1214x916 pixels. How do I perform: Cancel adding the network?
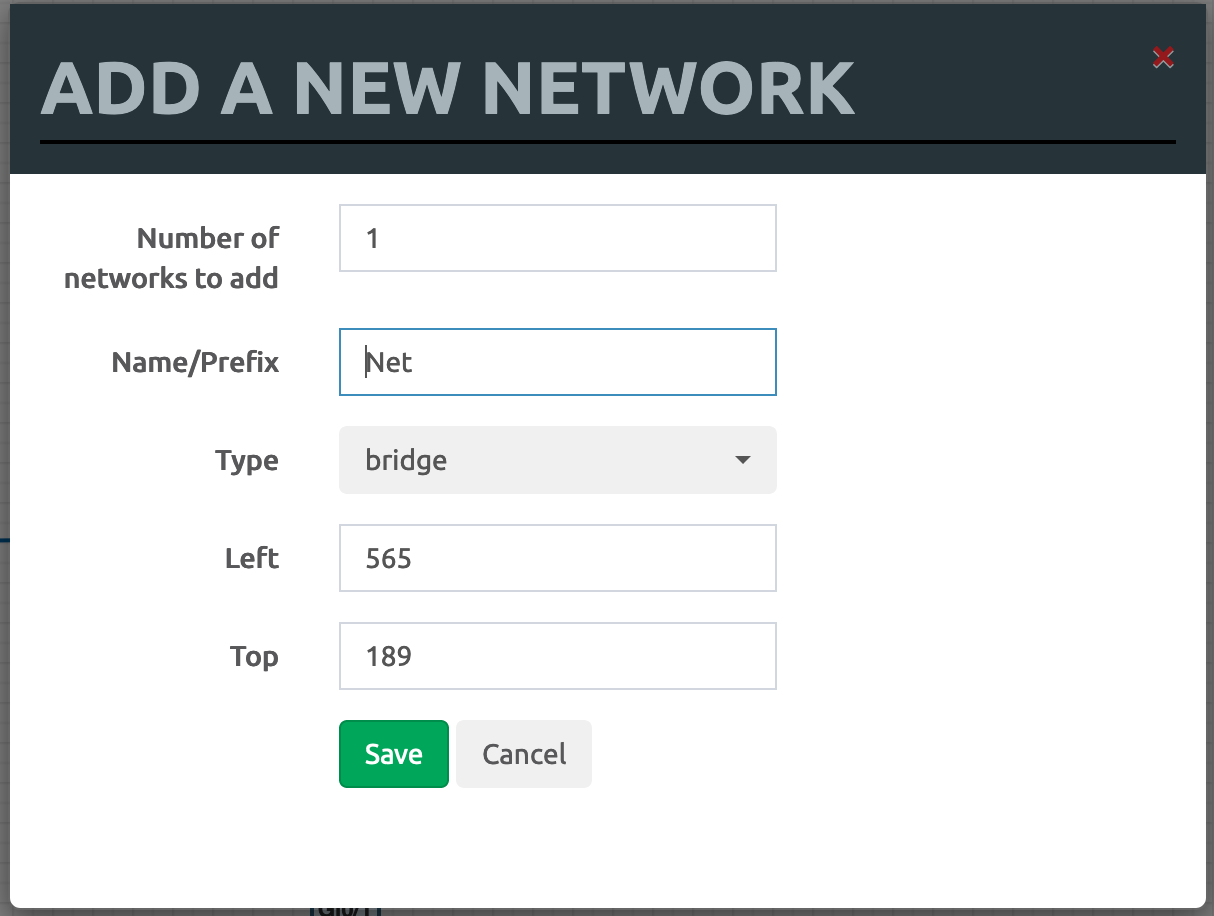(524, 754)
